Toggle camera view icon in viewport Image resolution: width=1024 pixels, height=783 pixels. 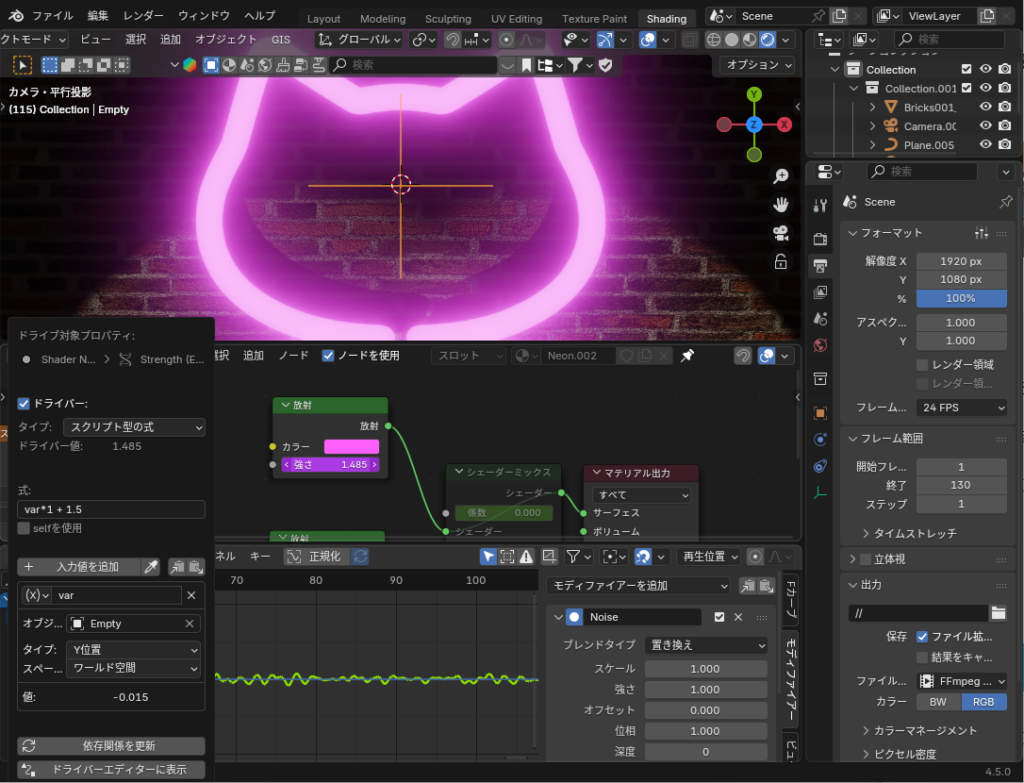pos(780,233)
